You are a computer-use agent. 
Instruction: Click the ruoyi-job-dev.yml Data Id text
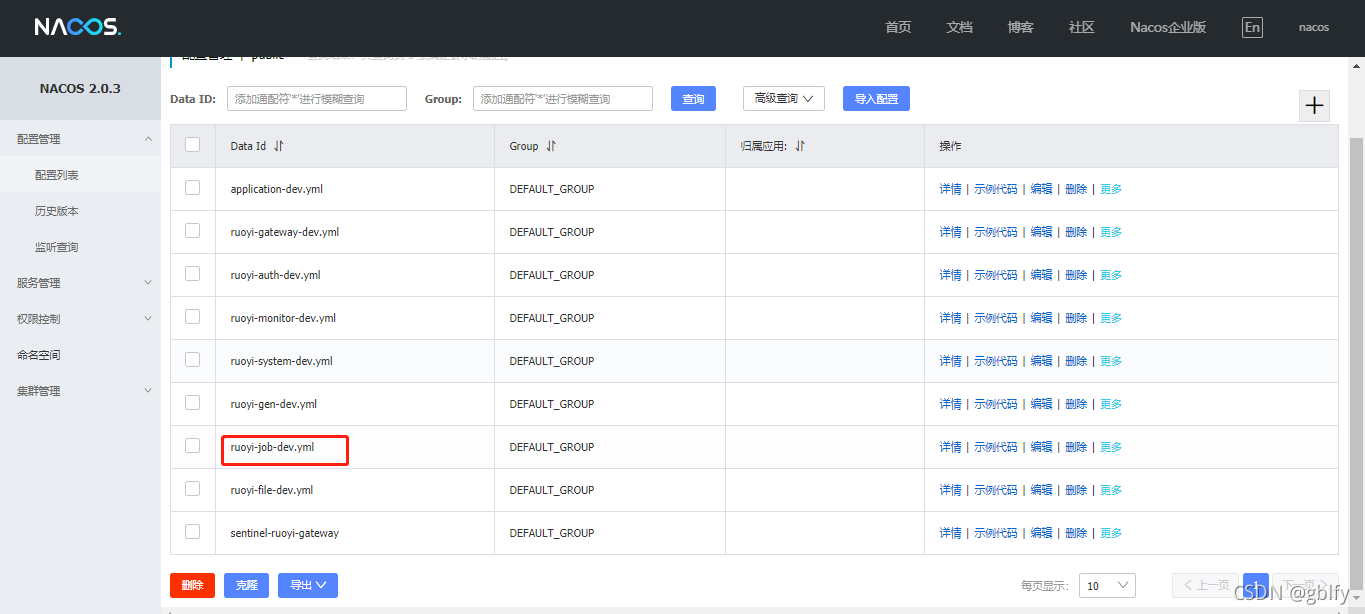(272, 447)
